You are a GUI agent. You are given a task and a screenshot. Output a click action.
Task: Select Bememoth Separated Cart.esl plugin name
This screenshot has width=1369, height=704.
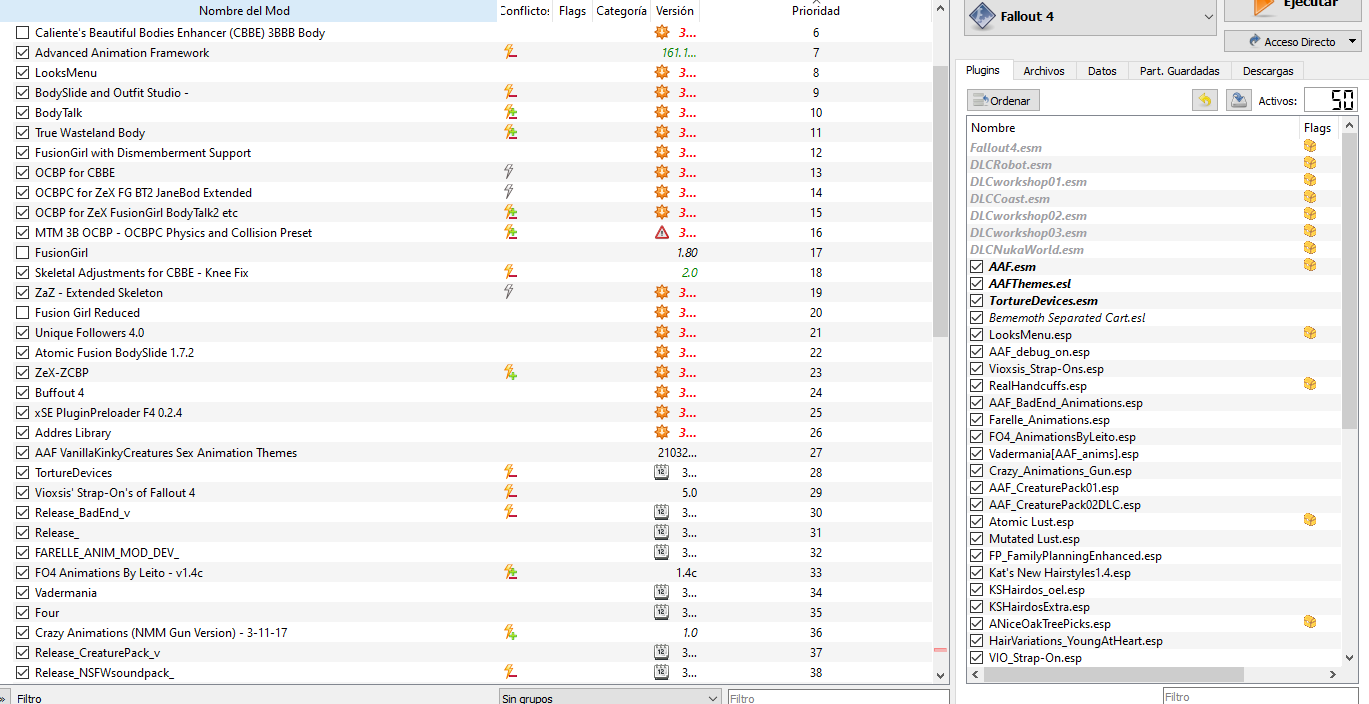[x=1067, y=318]
